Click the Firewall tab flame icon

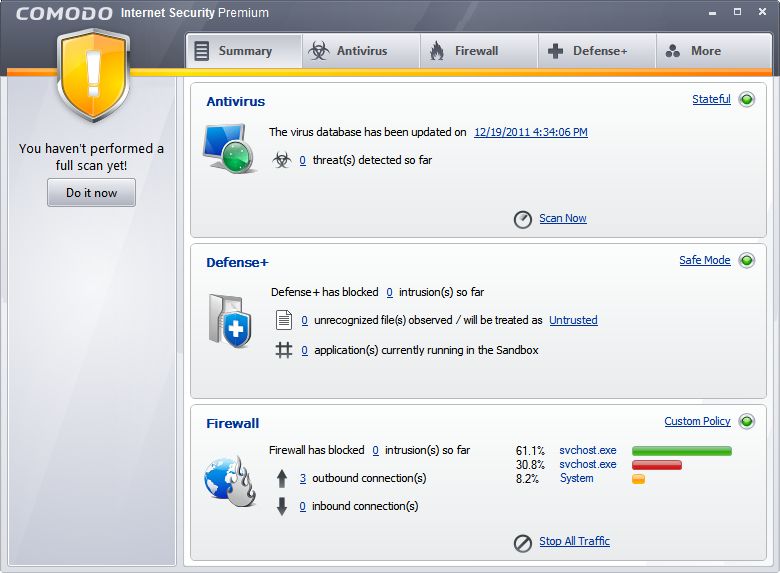pyautogui.click(x=437, y=51)
